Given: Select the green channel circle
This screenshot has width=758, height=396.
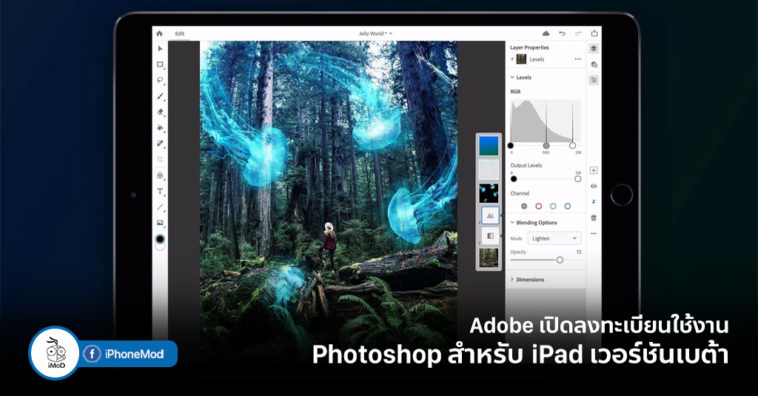Looking at the screenshot, I should tap(553, 206).
